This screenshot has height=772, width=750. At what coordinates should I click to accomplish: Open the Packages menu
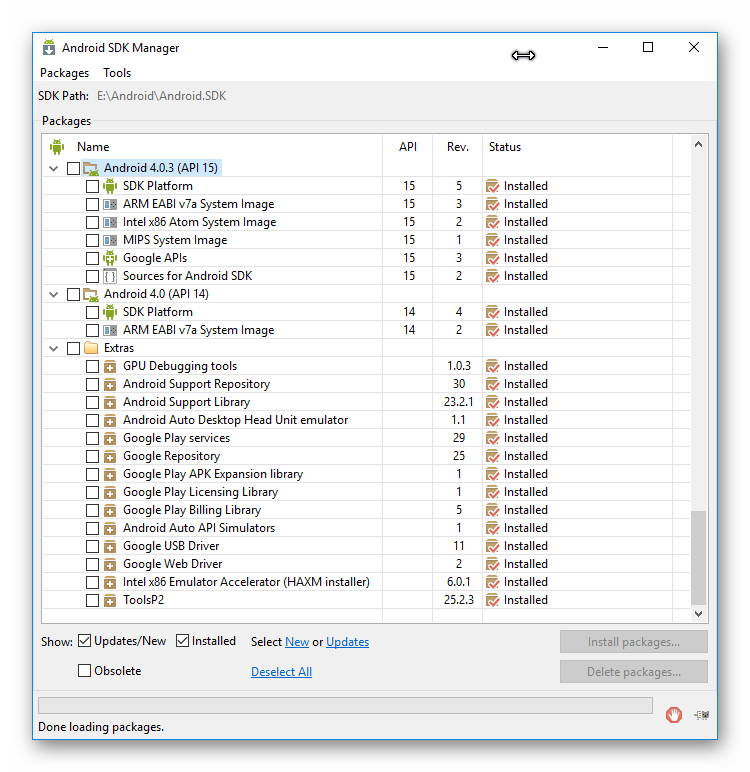click(x=65, y=73)
